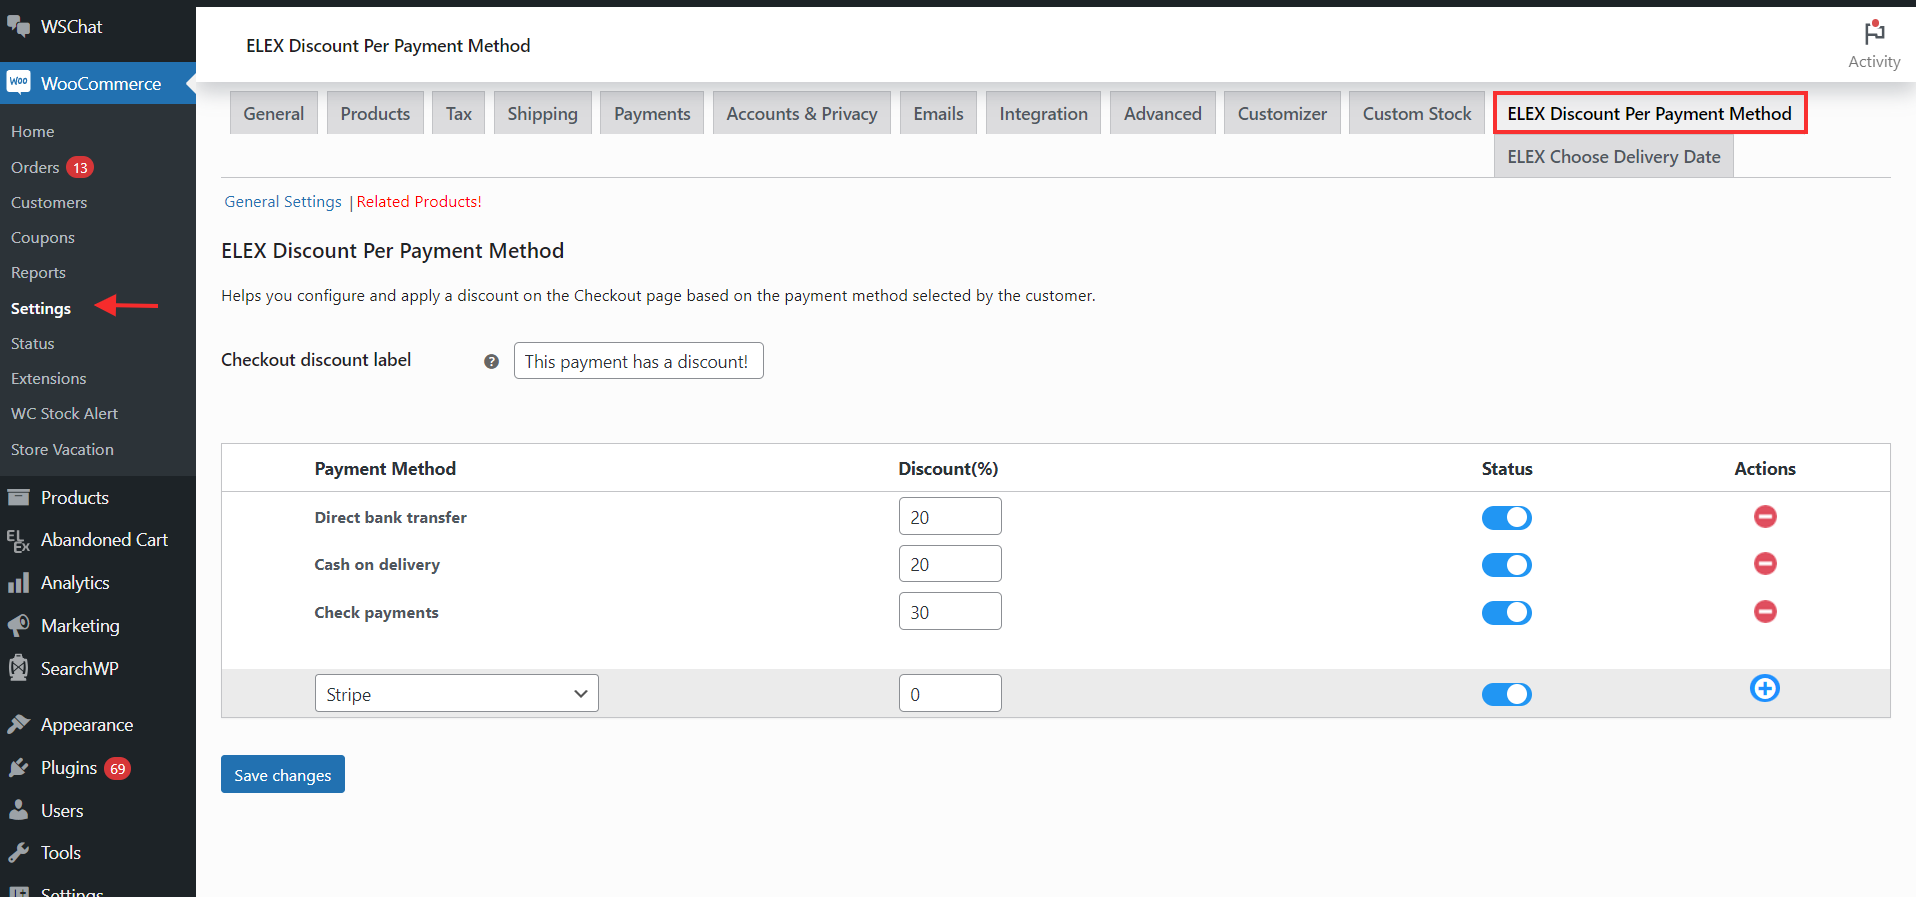Screen dimensions: 1916x897
Task: Click the Tools wrench icon
Action: [x=19, y=853]
